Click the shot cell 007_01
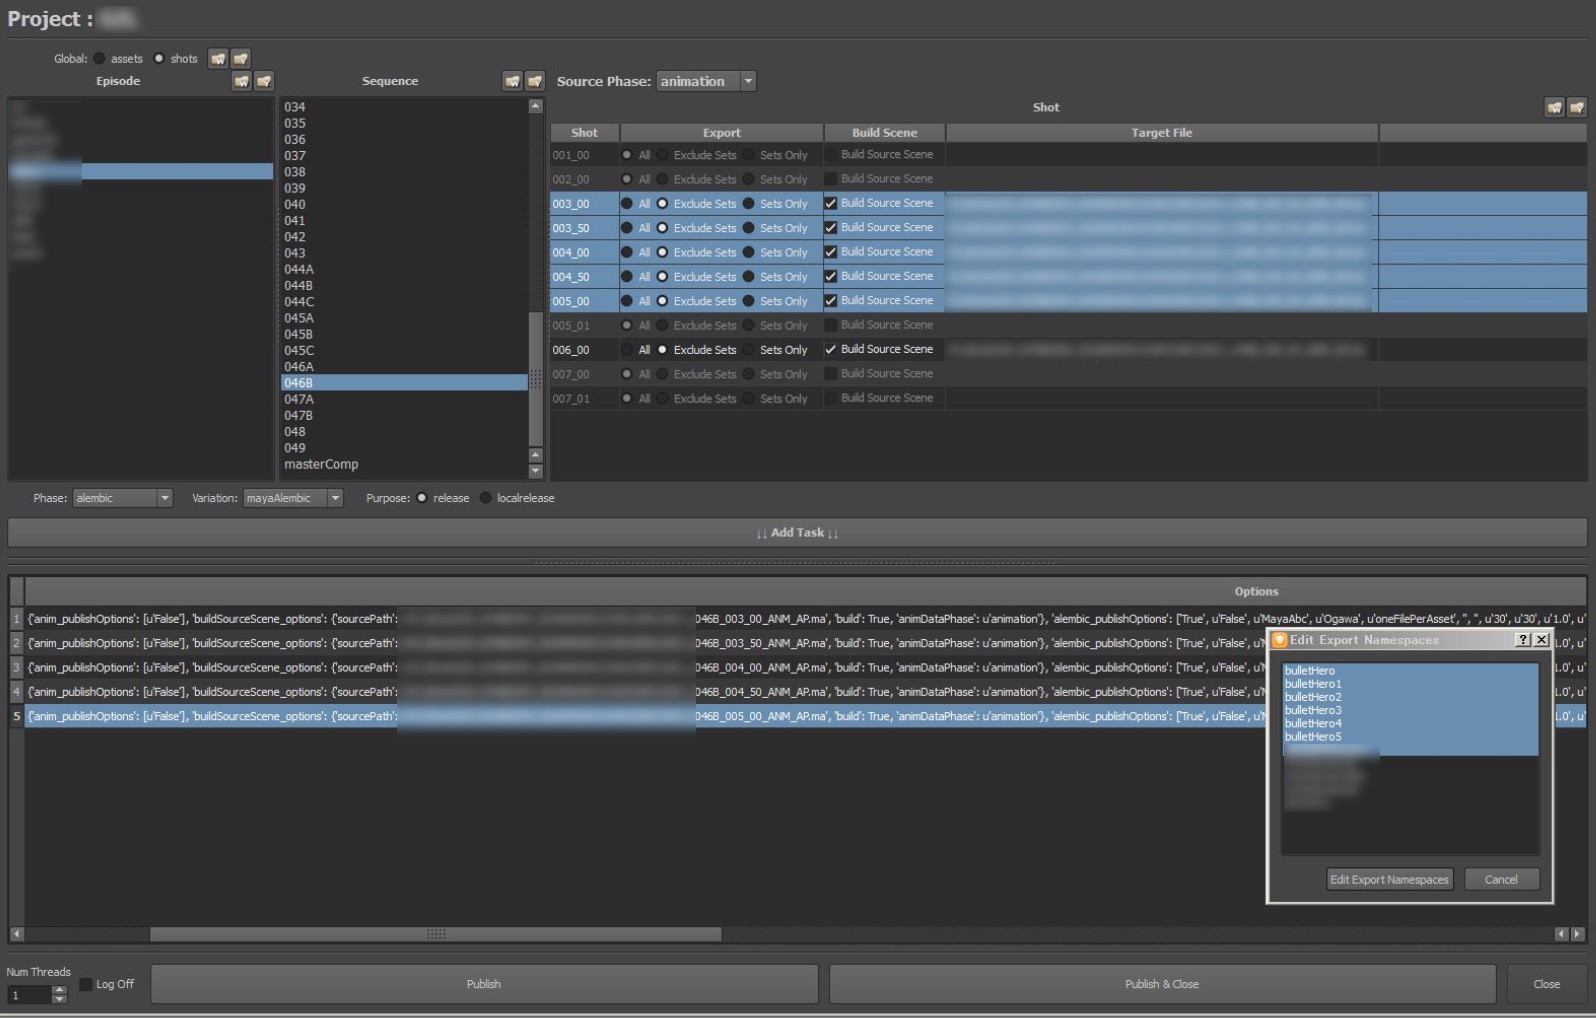The image size is (1596, 1018). (x=584, y=398)
